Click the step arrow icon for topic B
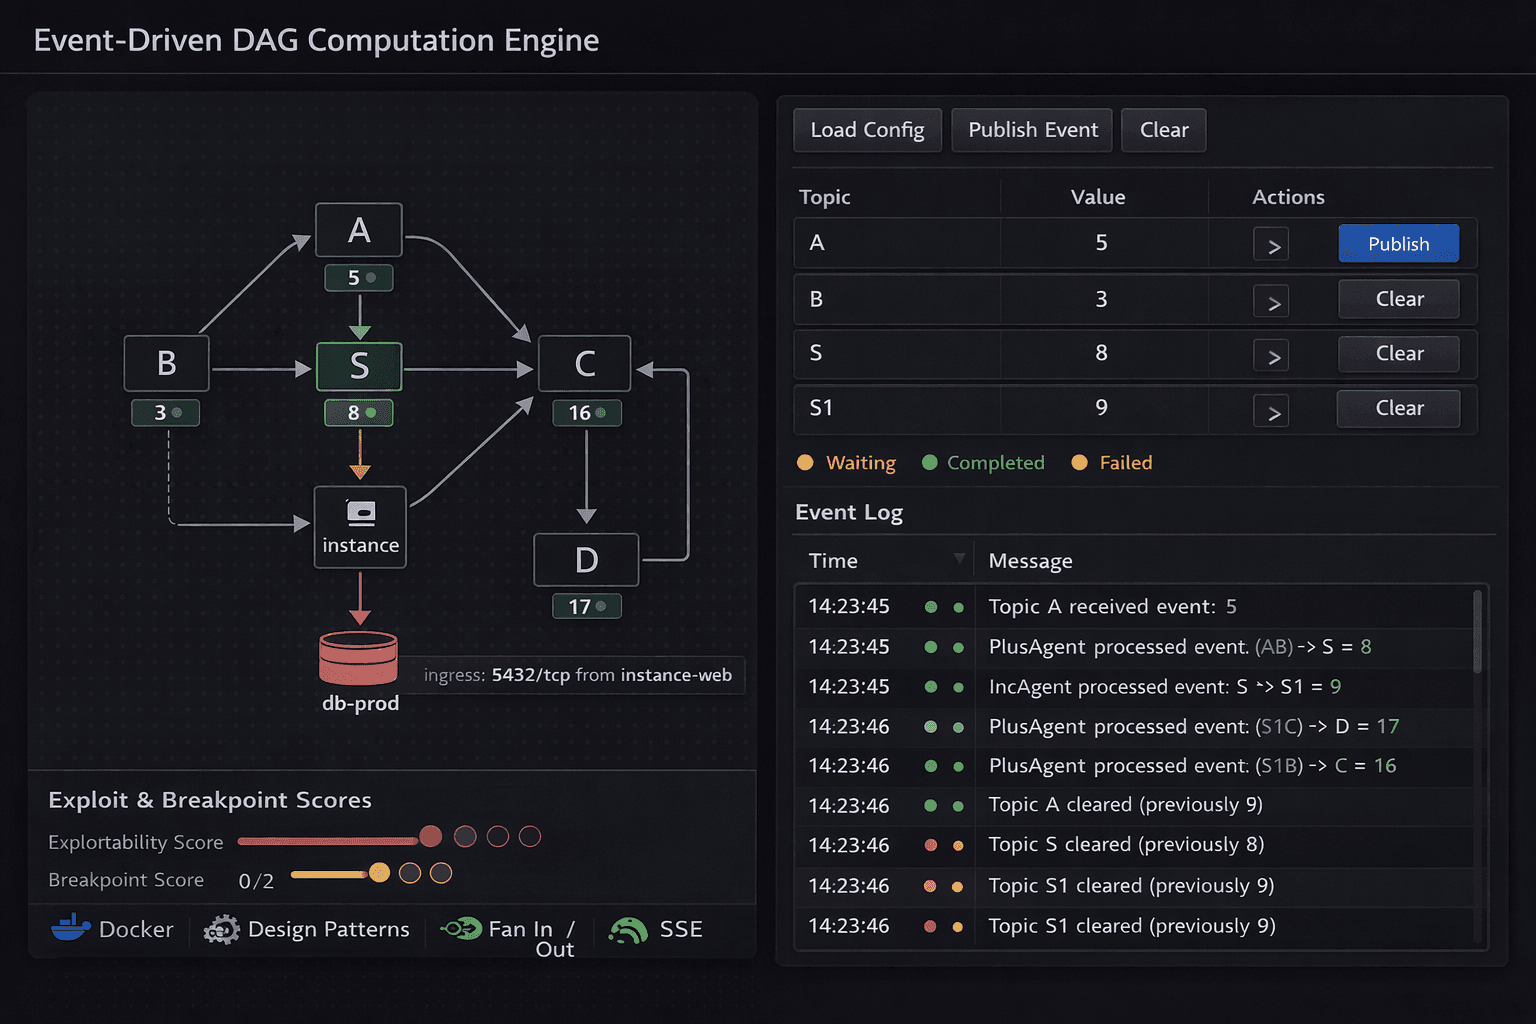Screen dimensions: 1536x1024 tap(1270, 300)
